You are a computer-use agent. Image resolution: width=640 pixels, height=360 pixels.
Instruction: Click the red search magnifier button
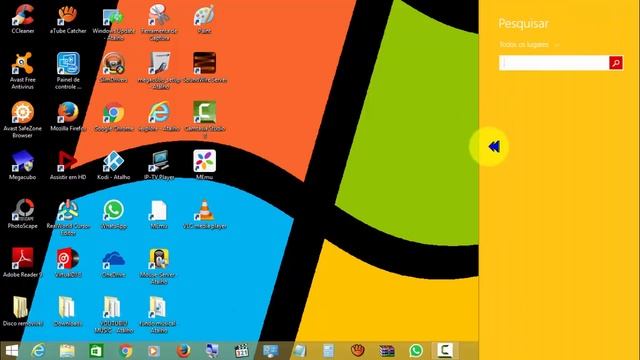tap(616, 63)
